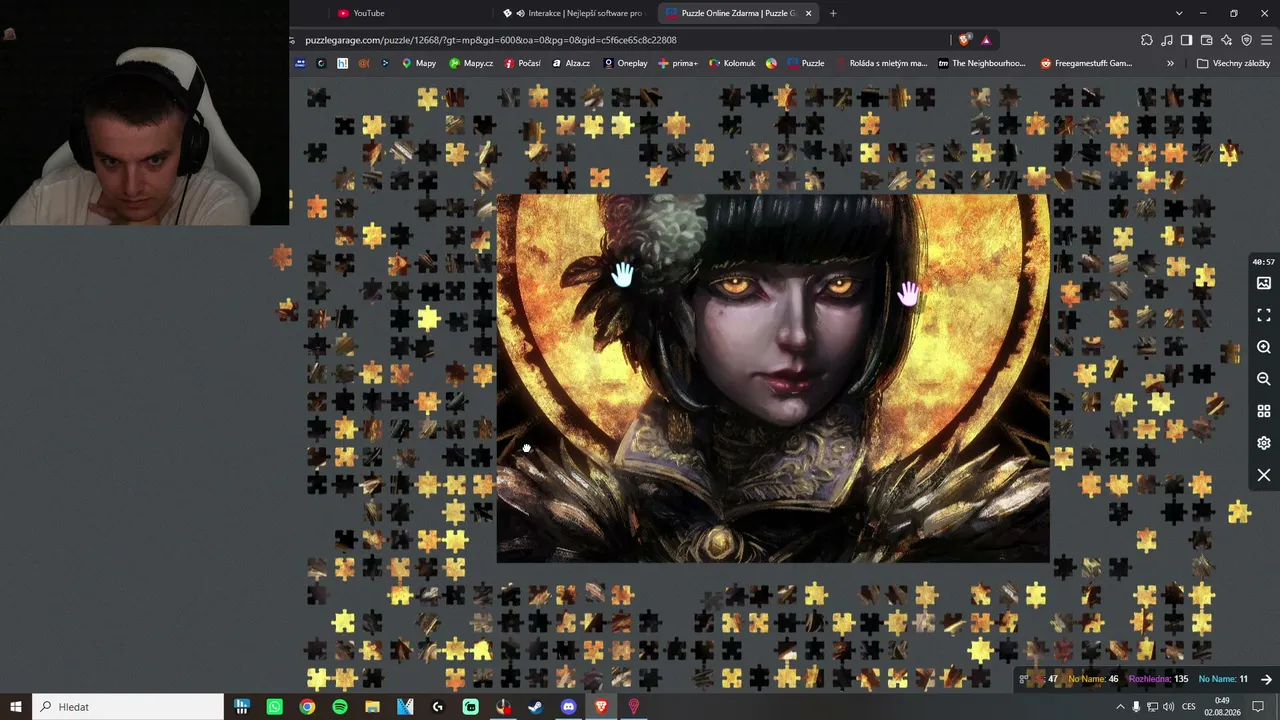The width and height of the screenshot is (1280, 720).
Task: Open the Brave VPN shield icon
Action: click(x=1246, y=40)
